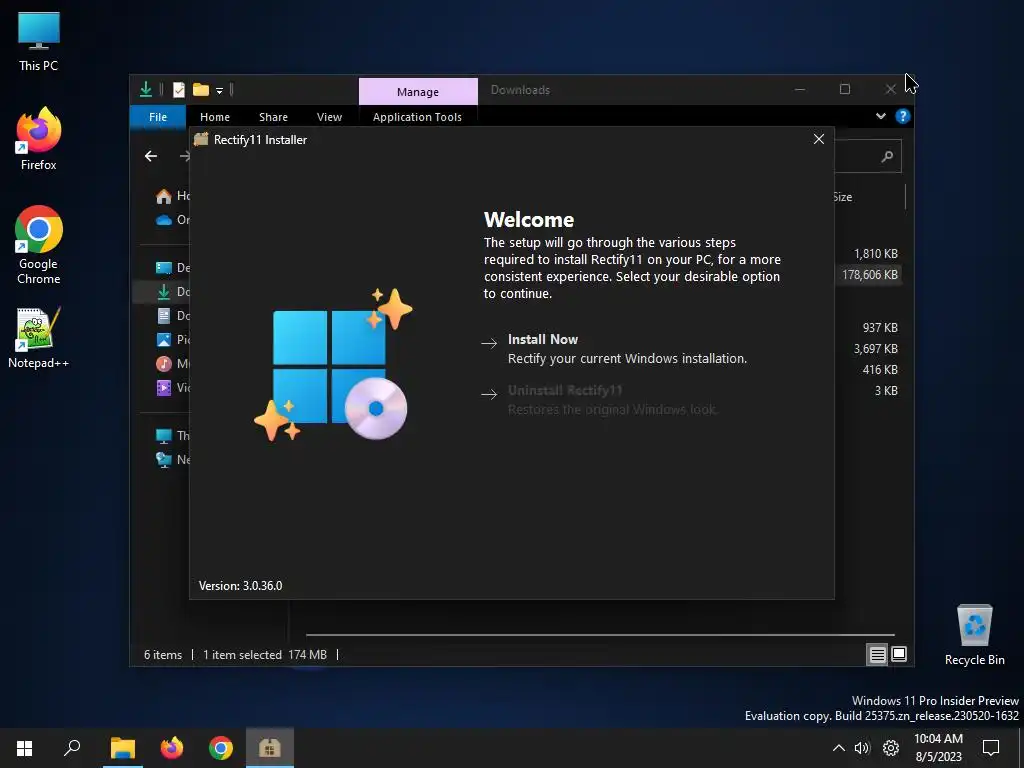Show hidden tray icons chevron
Image resolution: width=1024 pixels, height=768 pixels.
coord(839,748)
